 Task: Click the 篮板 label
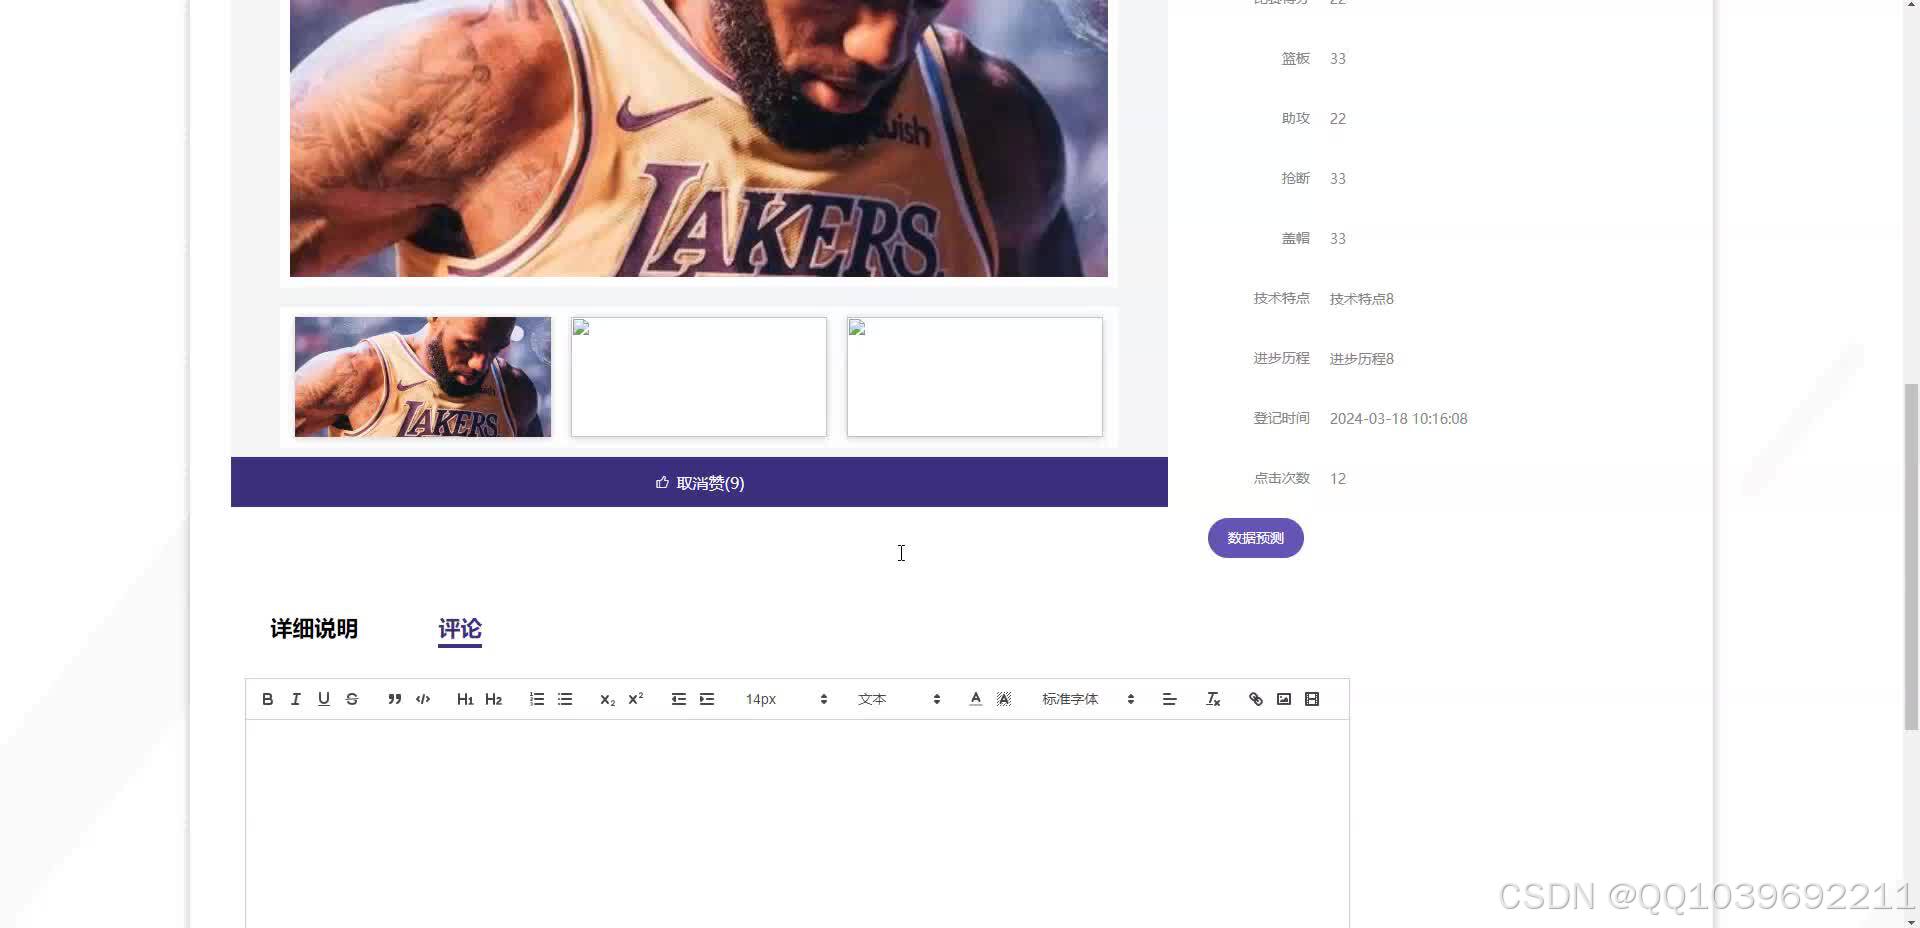click(x=1295, y=59)
